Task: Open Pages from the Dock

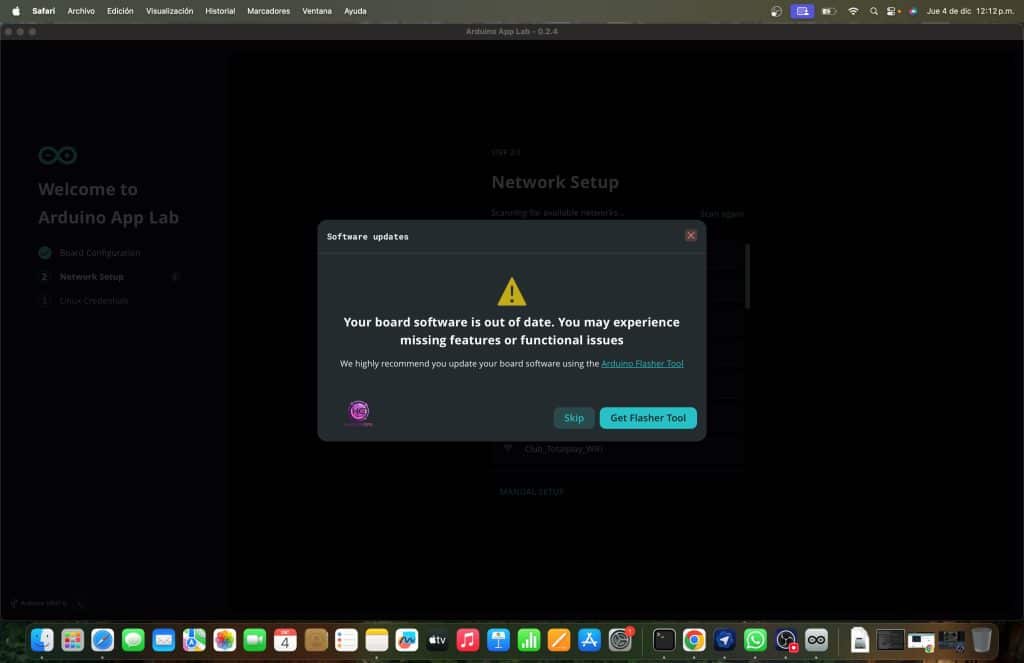Action: click(559, 640)
